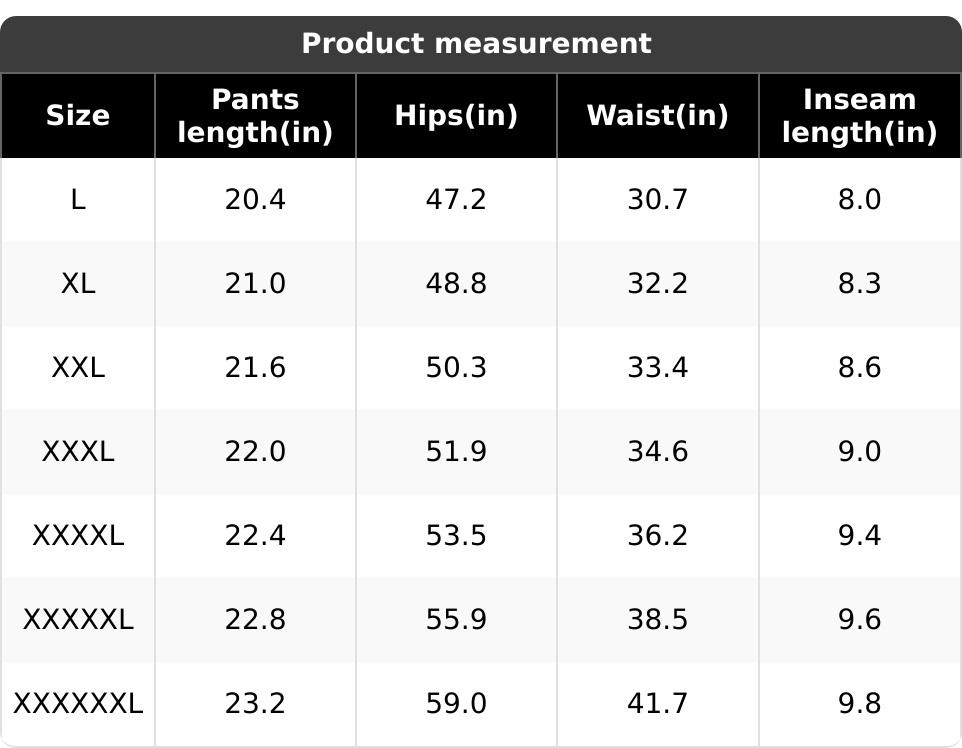Select the XXXXXL size cell
The image size is (962, 748).
(78, 620)
